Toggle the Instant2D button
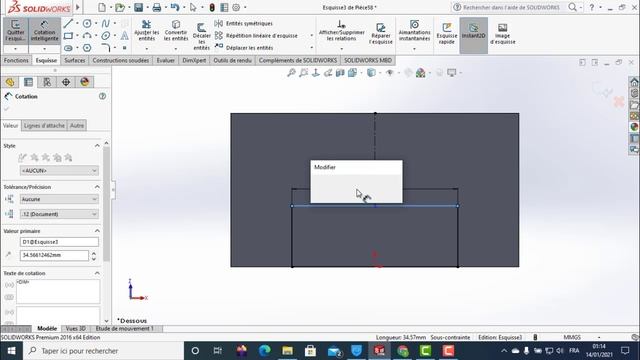Screen dimensions: 640x360 coord(473,36)
